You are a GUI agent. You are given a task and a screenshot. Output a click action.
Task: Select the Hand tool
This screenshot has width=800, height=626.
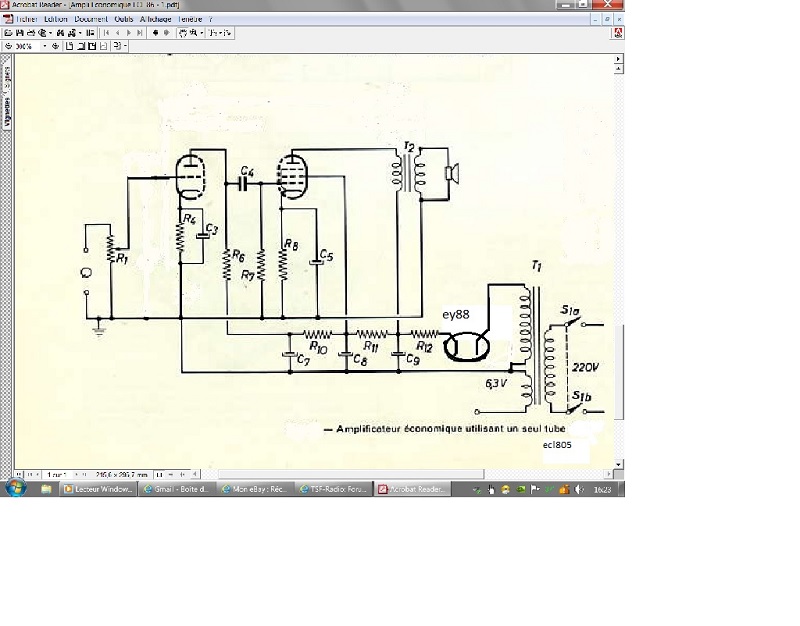point(183,33)
